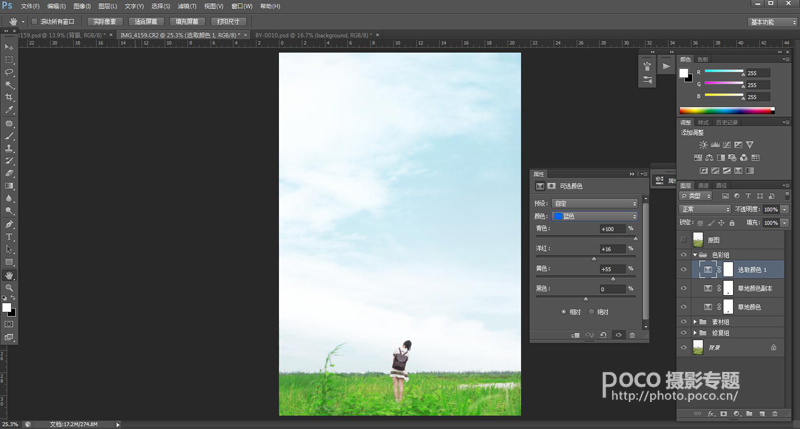Select the Zoom tool in toolbox
The height and width of the screenshot is (429, 800).
pyautogui.click(x=9, y=288)
